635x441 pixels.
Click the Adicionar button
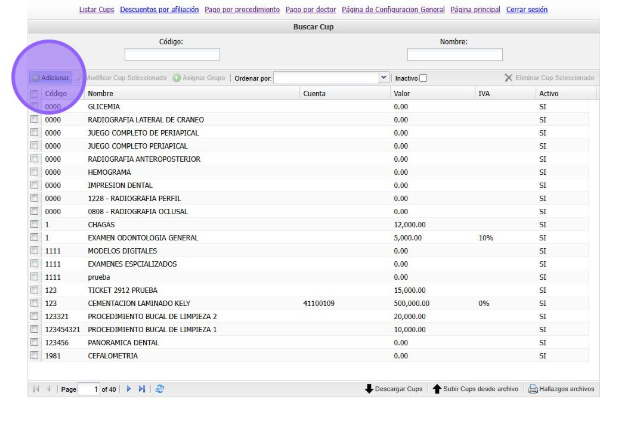[x=50, y=77]
